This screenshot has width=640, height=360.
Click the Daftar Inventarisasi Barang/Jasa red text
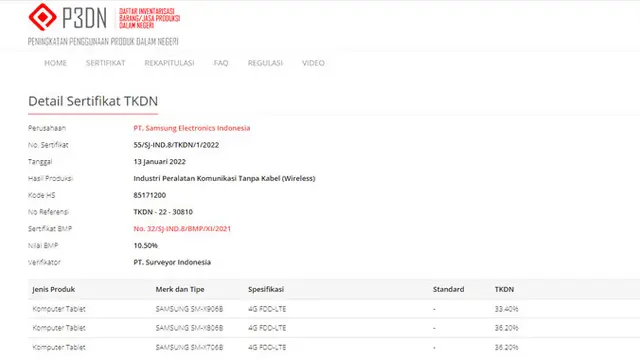[x=149, y=18]
